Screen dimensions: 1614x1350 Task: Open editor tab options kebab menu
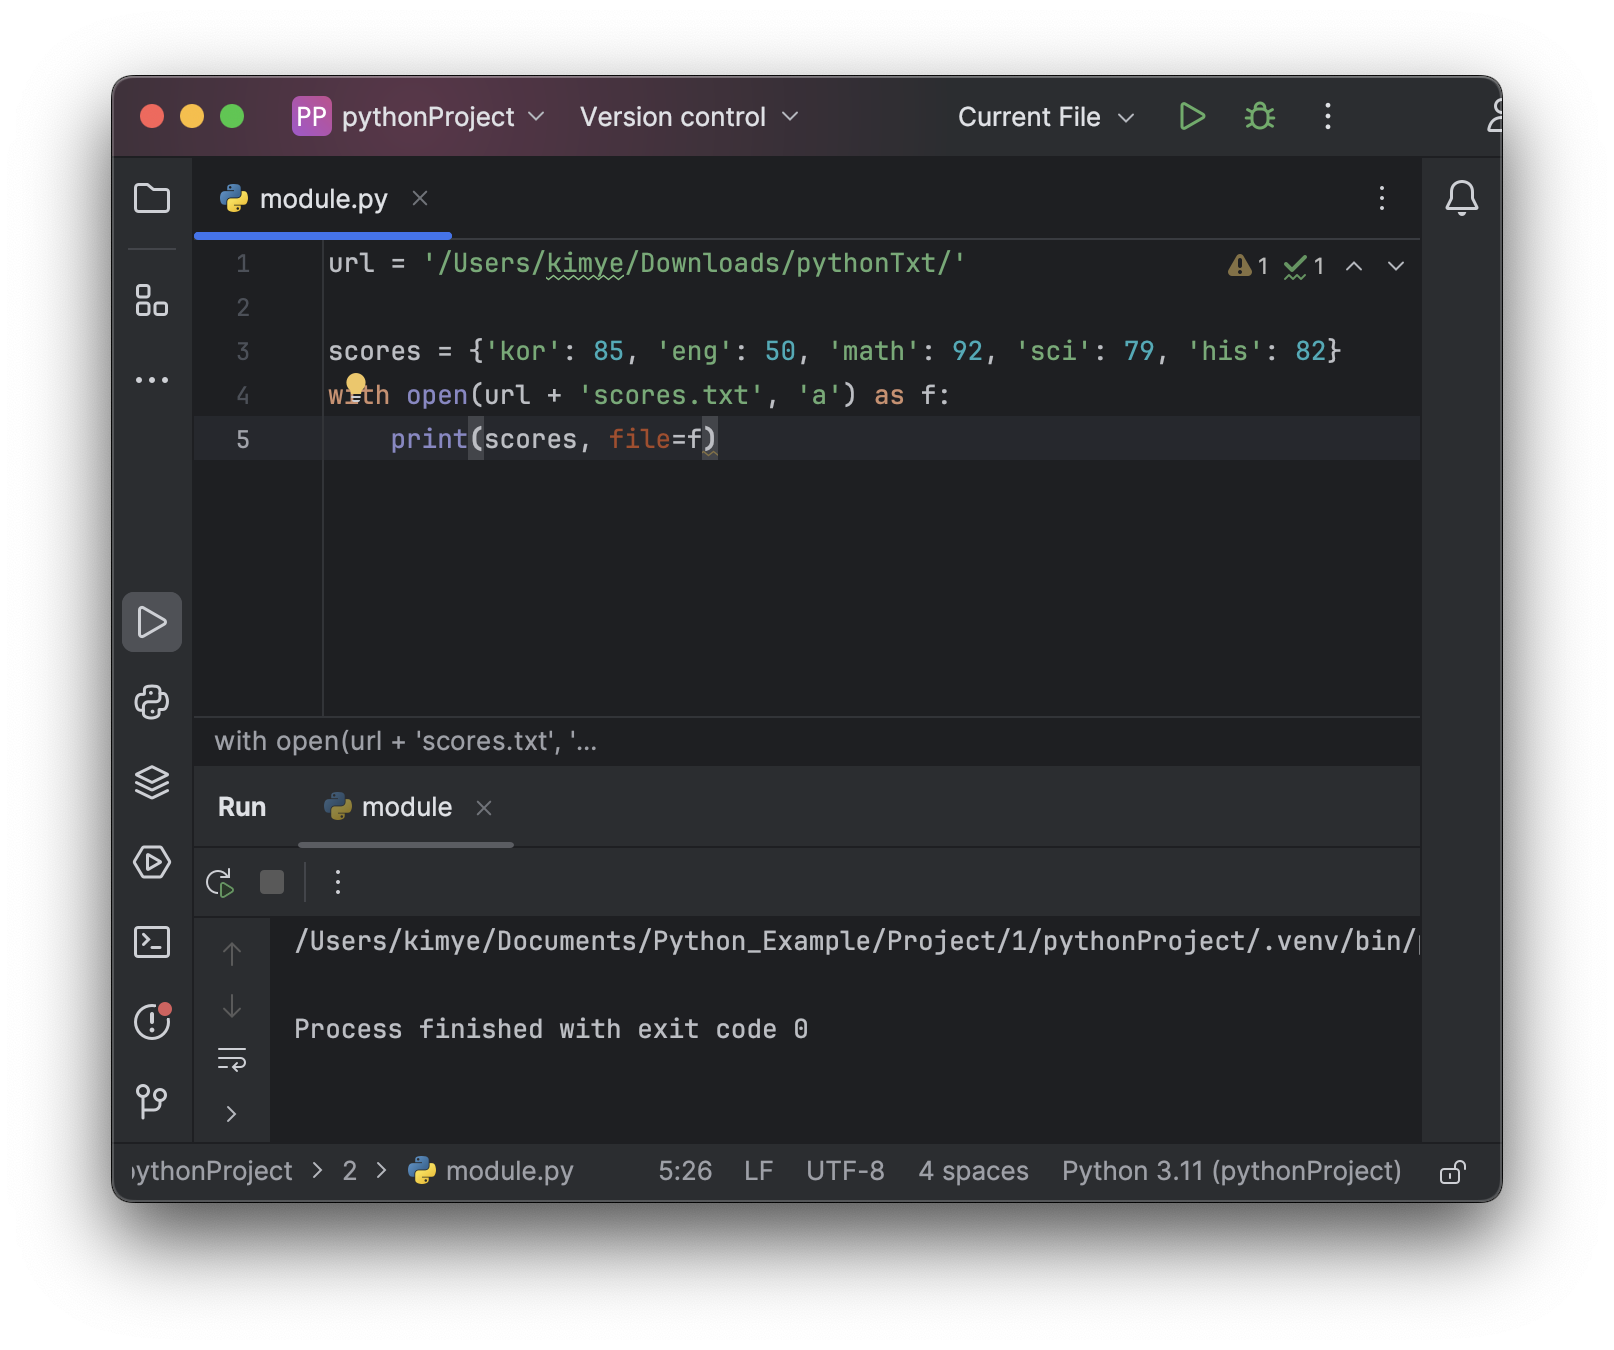(1382, 198)
